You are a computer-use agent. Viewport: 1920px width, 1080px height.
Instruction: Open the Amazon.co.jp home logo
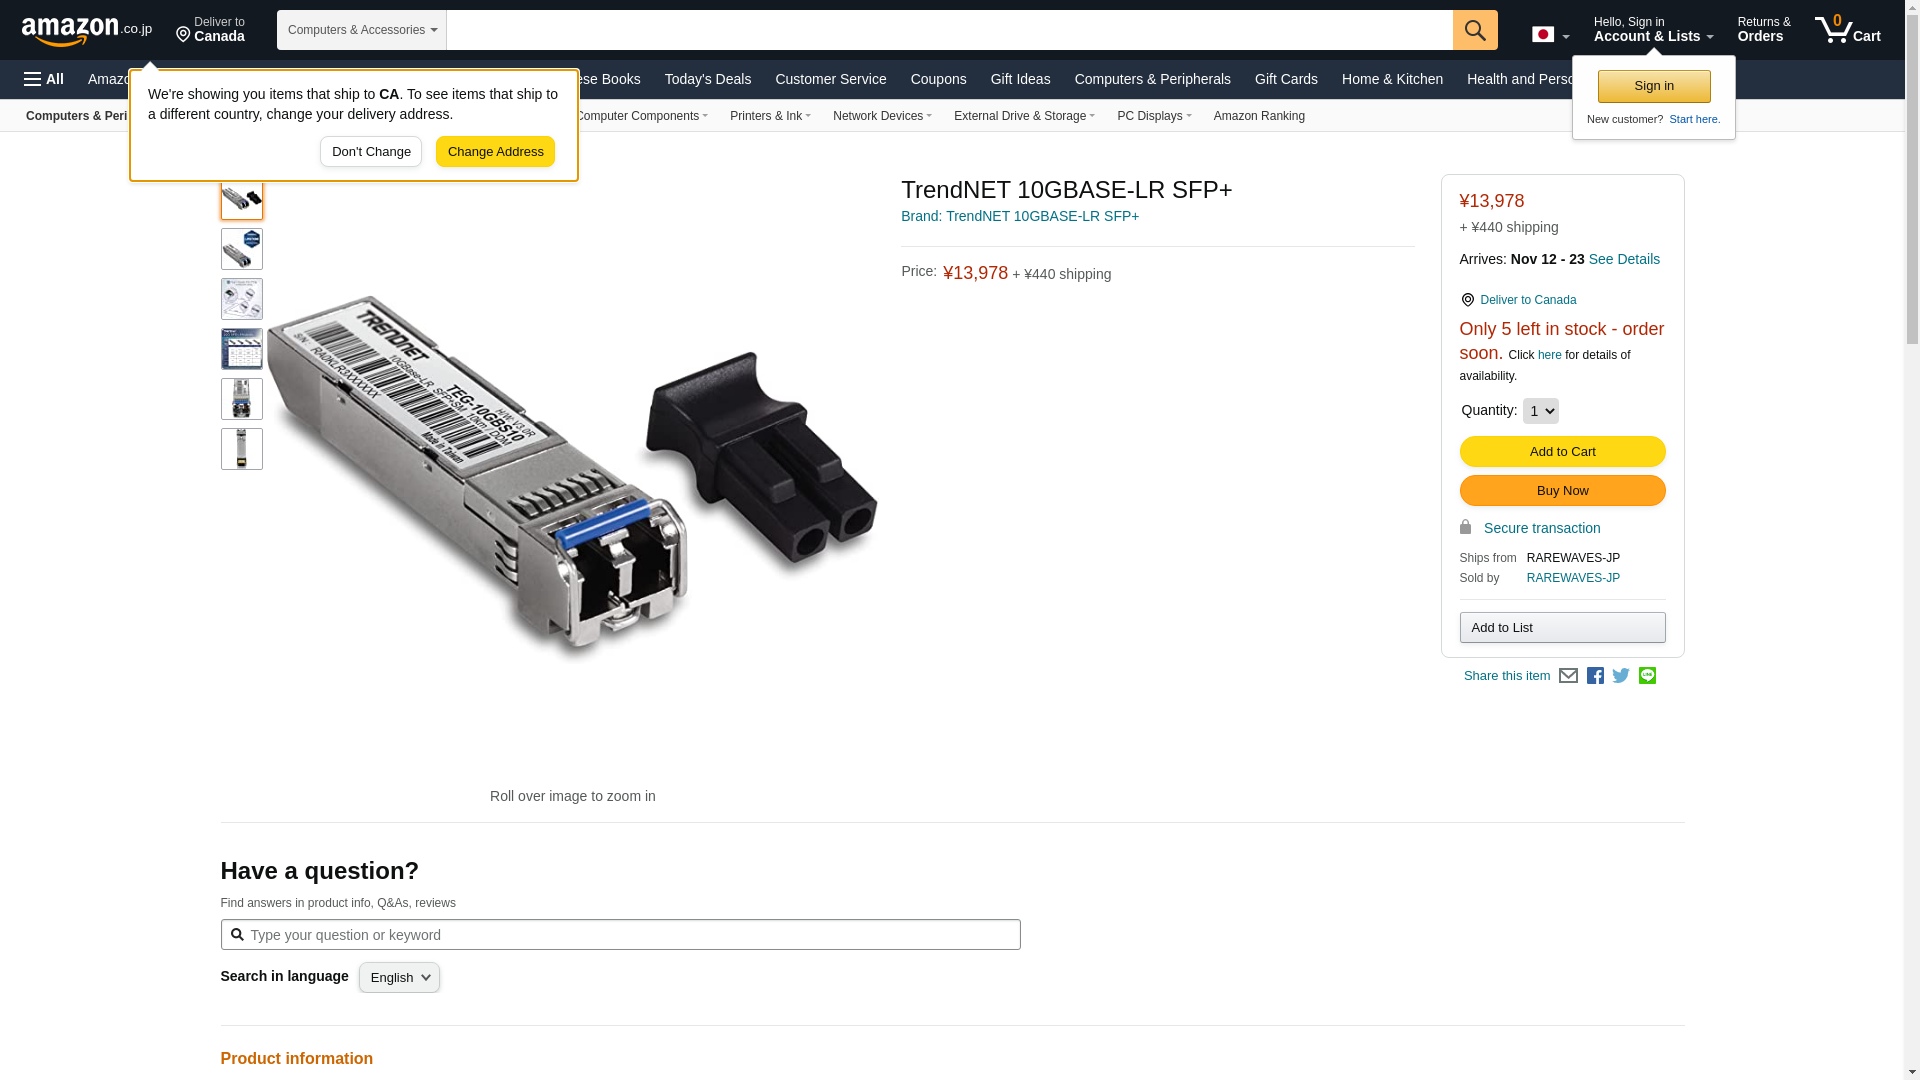click(x=87, y=30)
